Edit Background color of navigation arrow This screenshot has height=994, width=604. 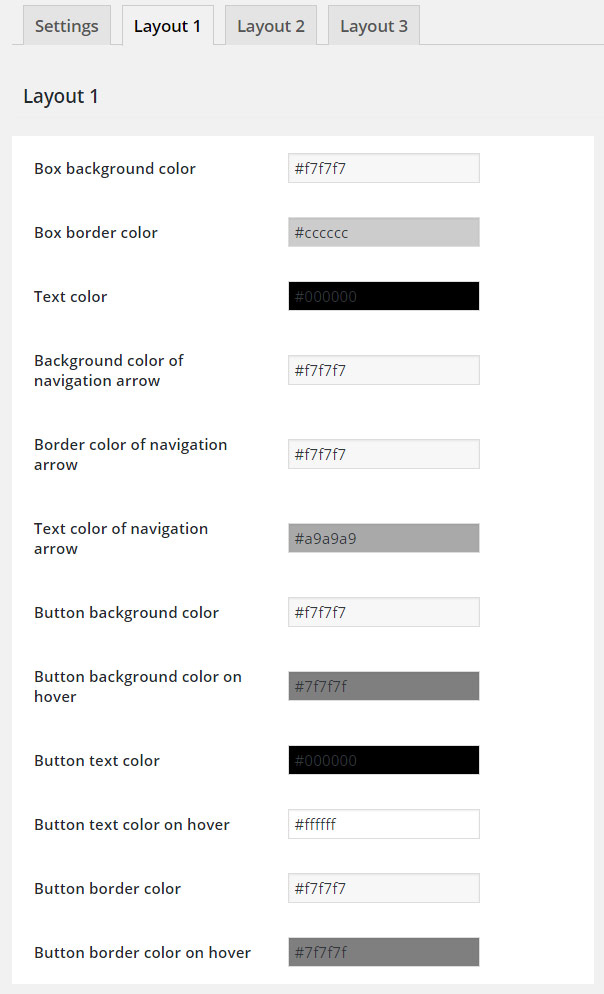point(384,370)
